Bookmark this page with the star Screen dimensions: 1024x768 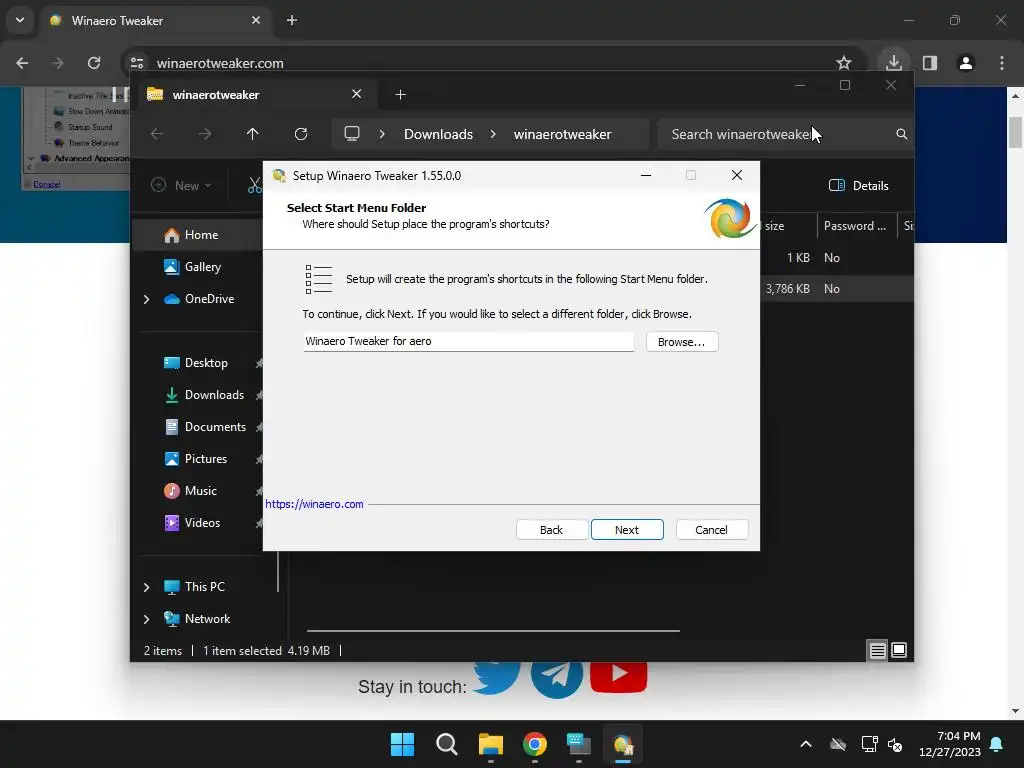click(844, 63)
